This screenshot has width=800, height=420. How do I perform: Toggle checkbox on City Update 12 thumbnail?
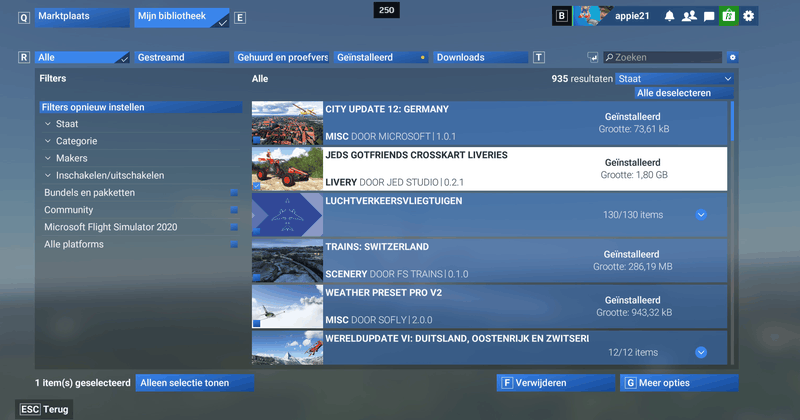pos(256,140)
